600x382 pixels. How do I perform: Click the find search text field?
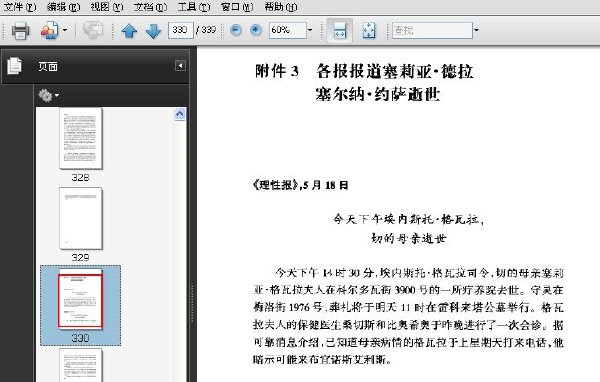(x=432, y=30)
